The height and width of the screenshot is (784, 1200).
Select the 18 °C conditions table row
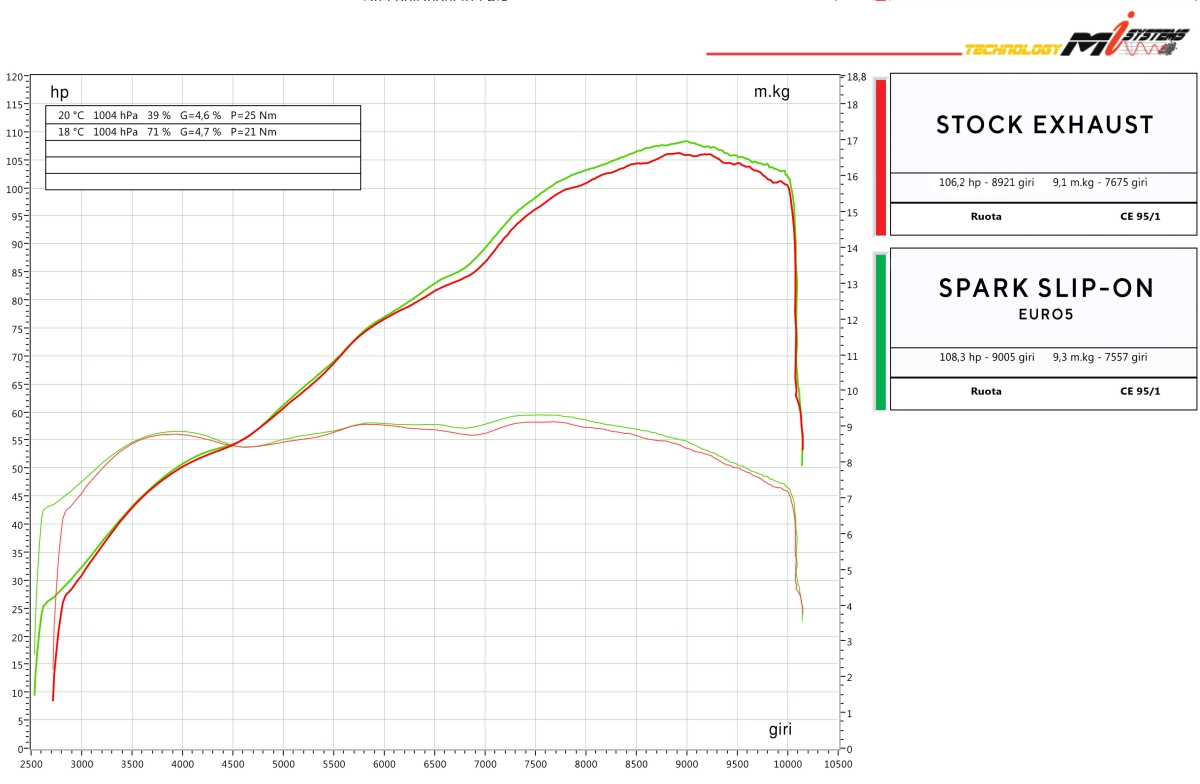(x=203, y=131)
